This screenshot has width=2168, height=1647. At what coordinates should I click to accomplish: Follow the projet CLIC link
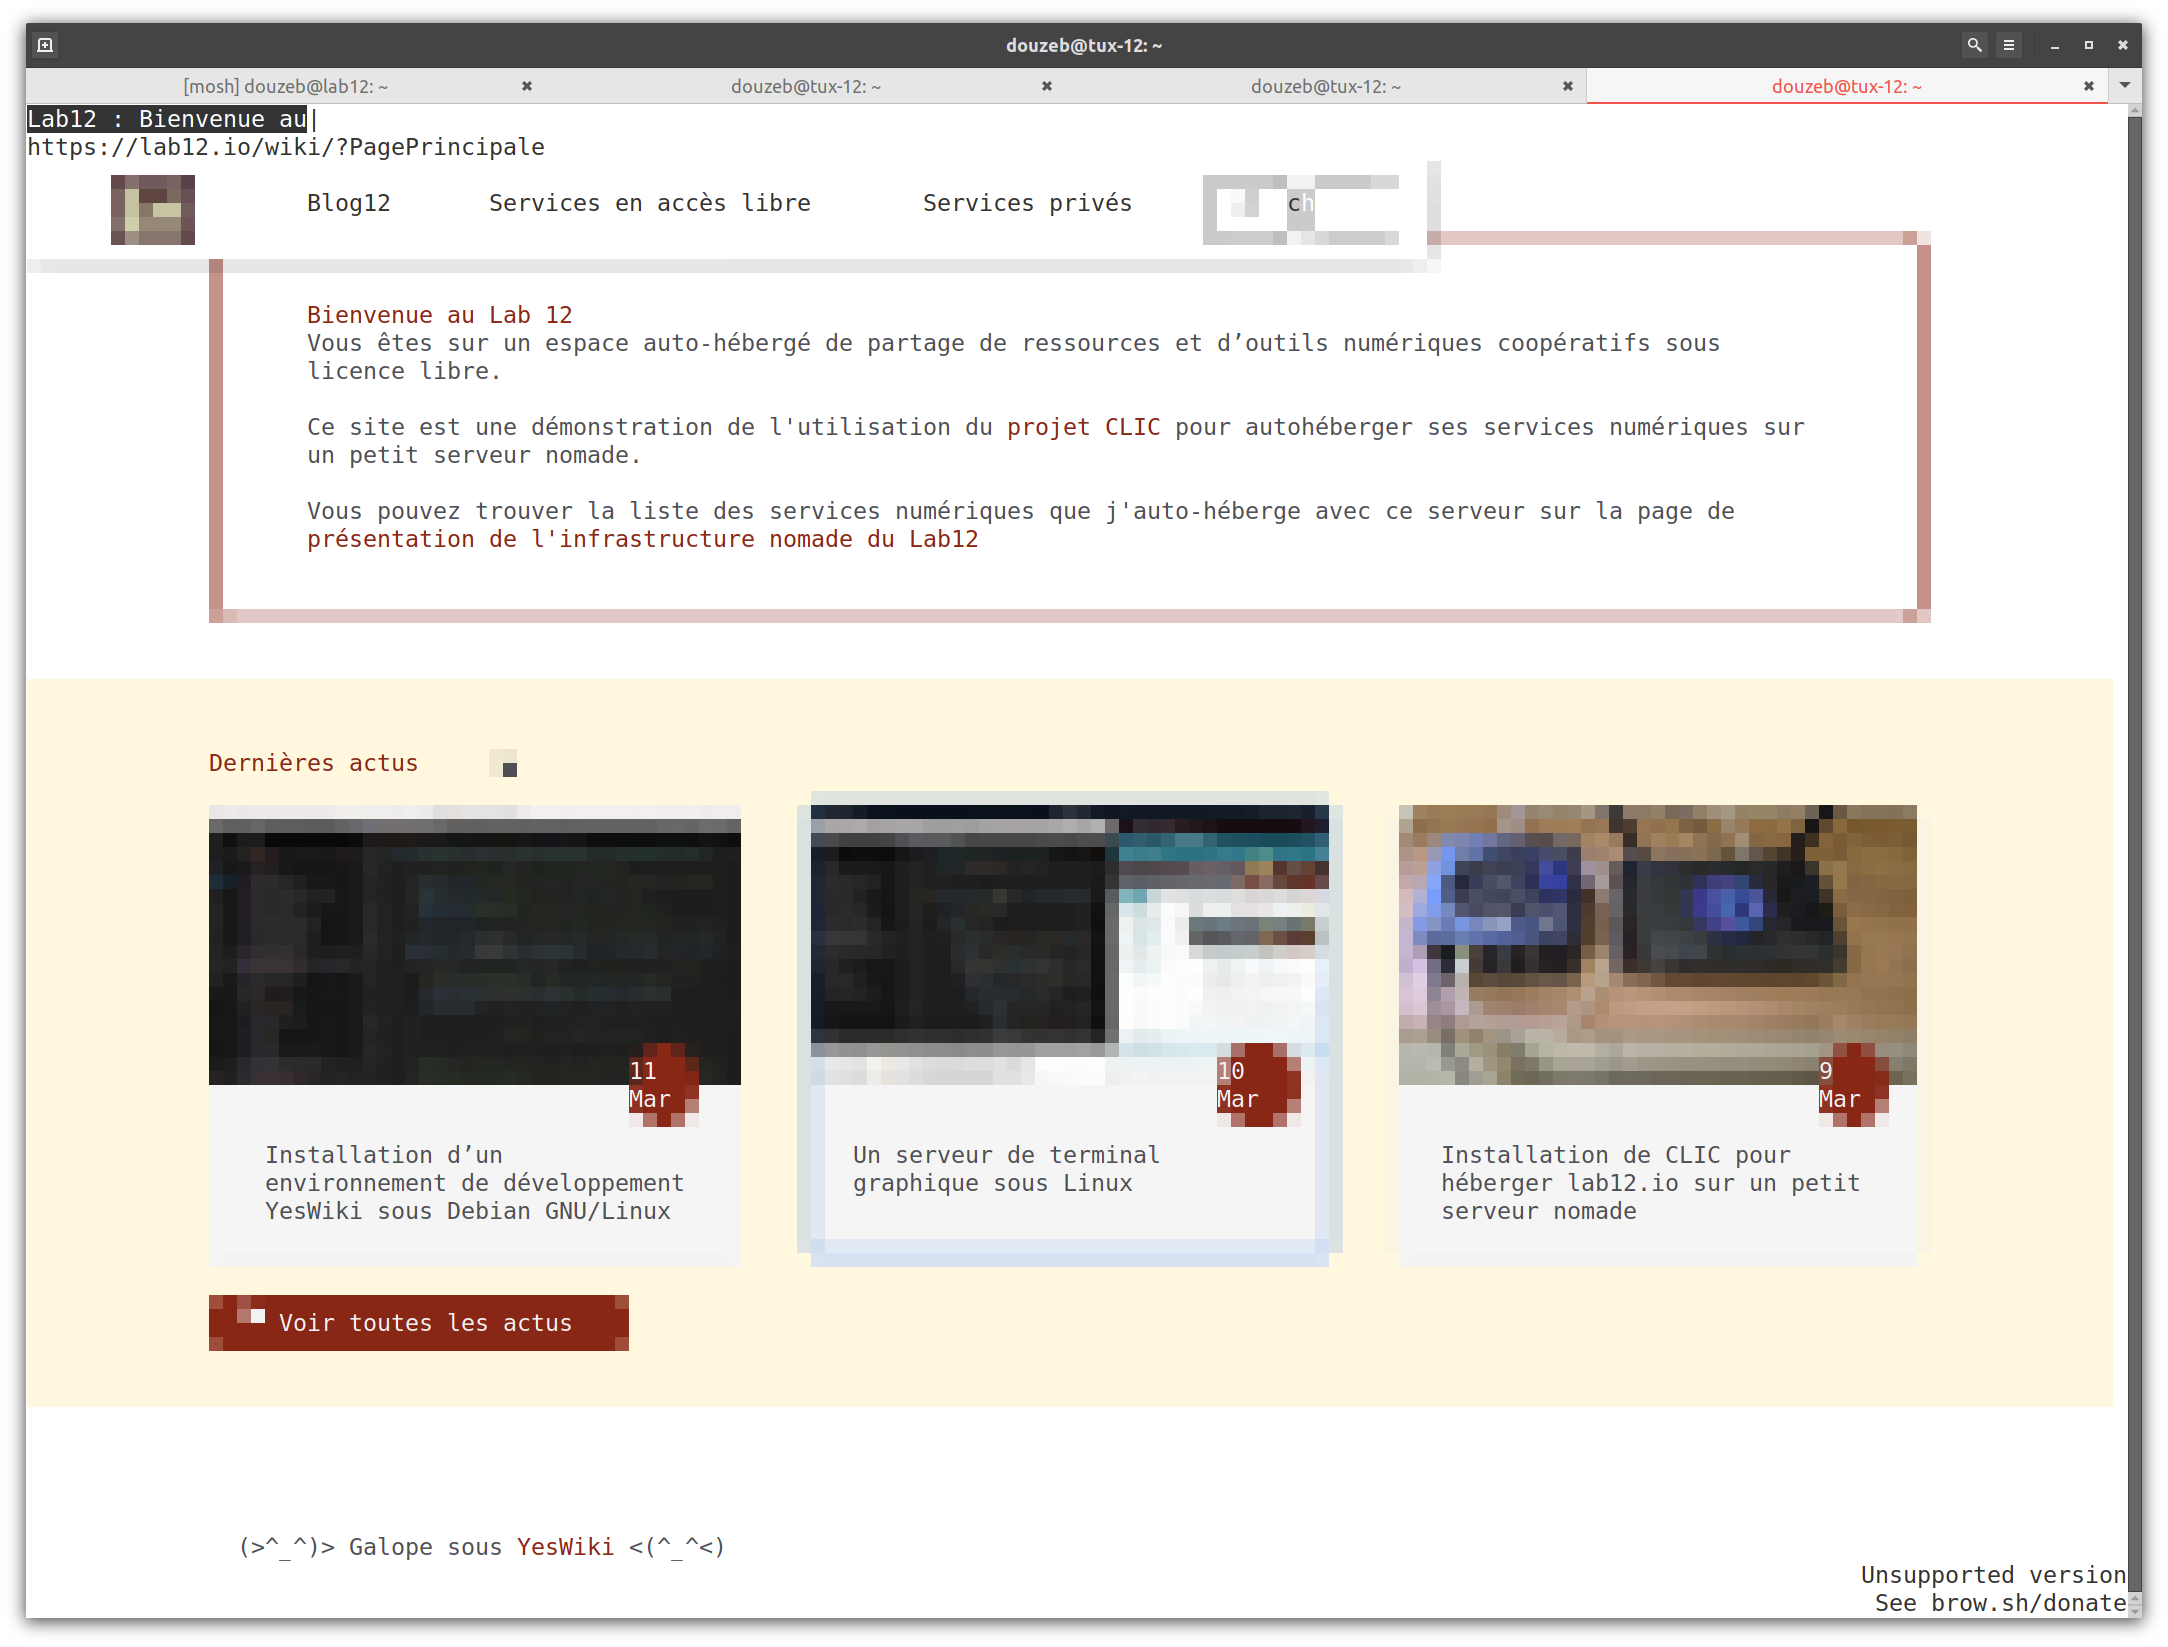(1083, 427)
